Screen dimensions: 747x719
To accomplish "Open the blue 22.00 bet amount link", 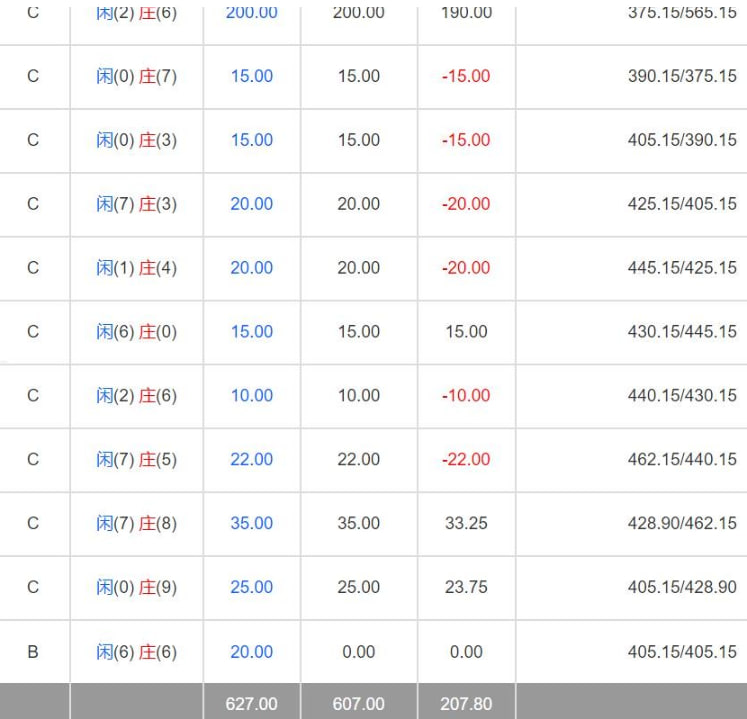I will point(251,459).
